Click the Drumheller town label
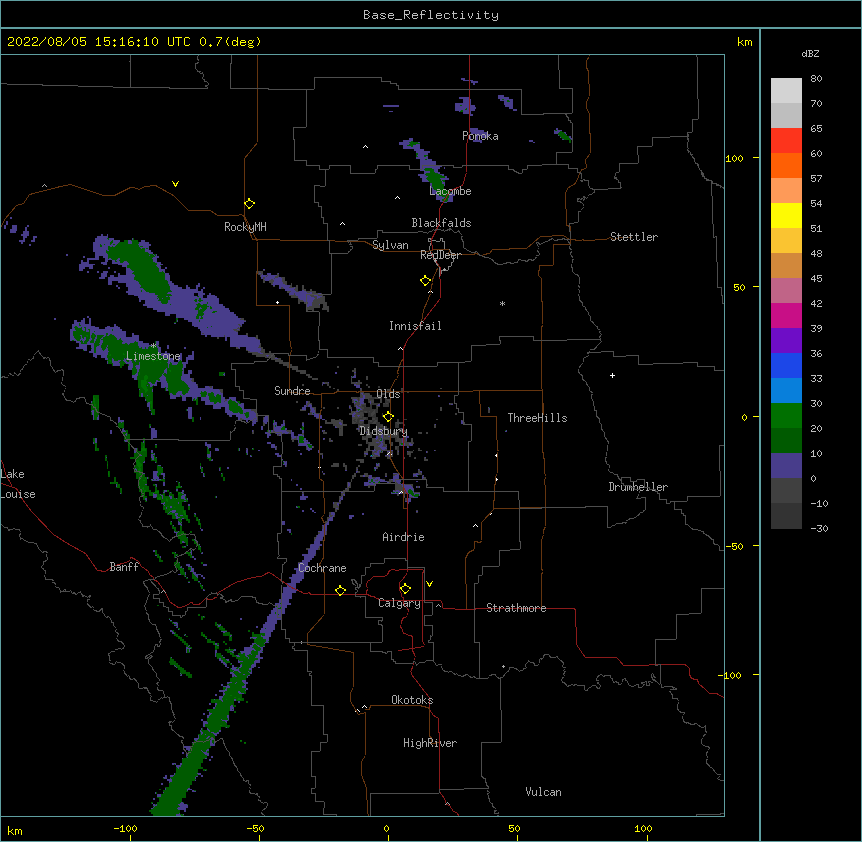Screen dimensions: 862x842 [x=638, y=487]
